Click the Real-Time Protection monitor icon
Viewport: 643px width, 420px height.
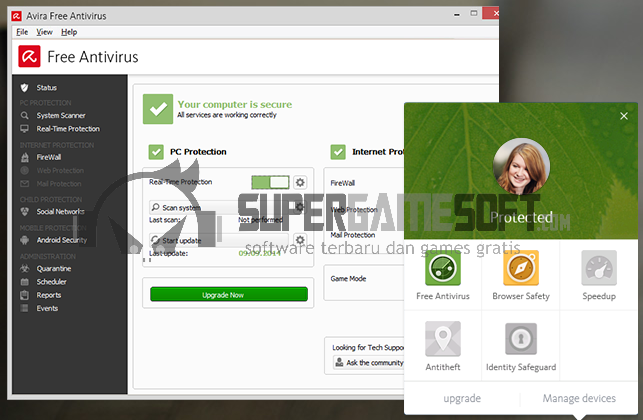(x=25, y=129)
